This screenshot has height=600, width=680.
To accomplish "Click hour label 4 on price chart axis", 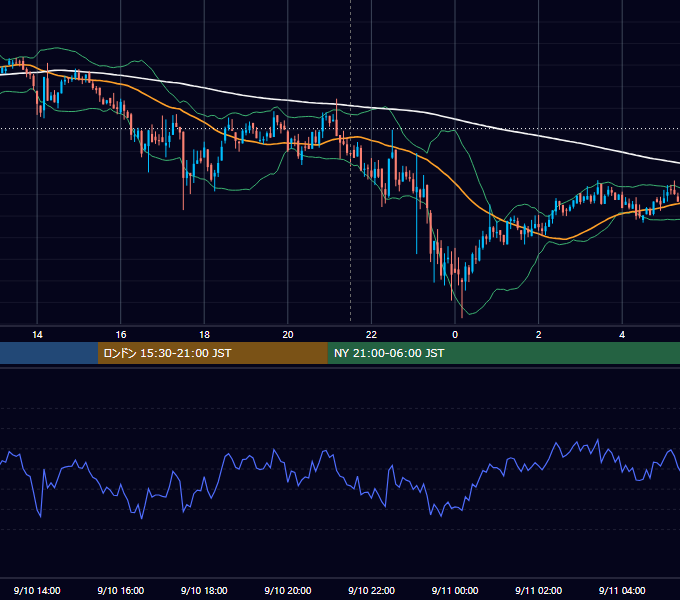I will tap(622, 335).
